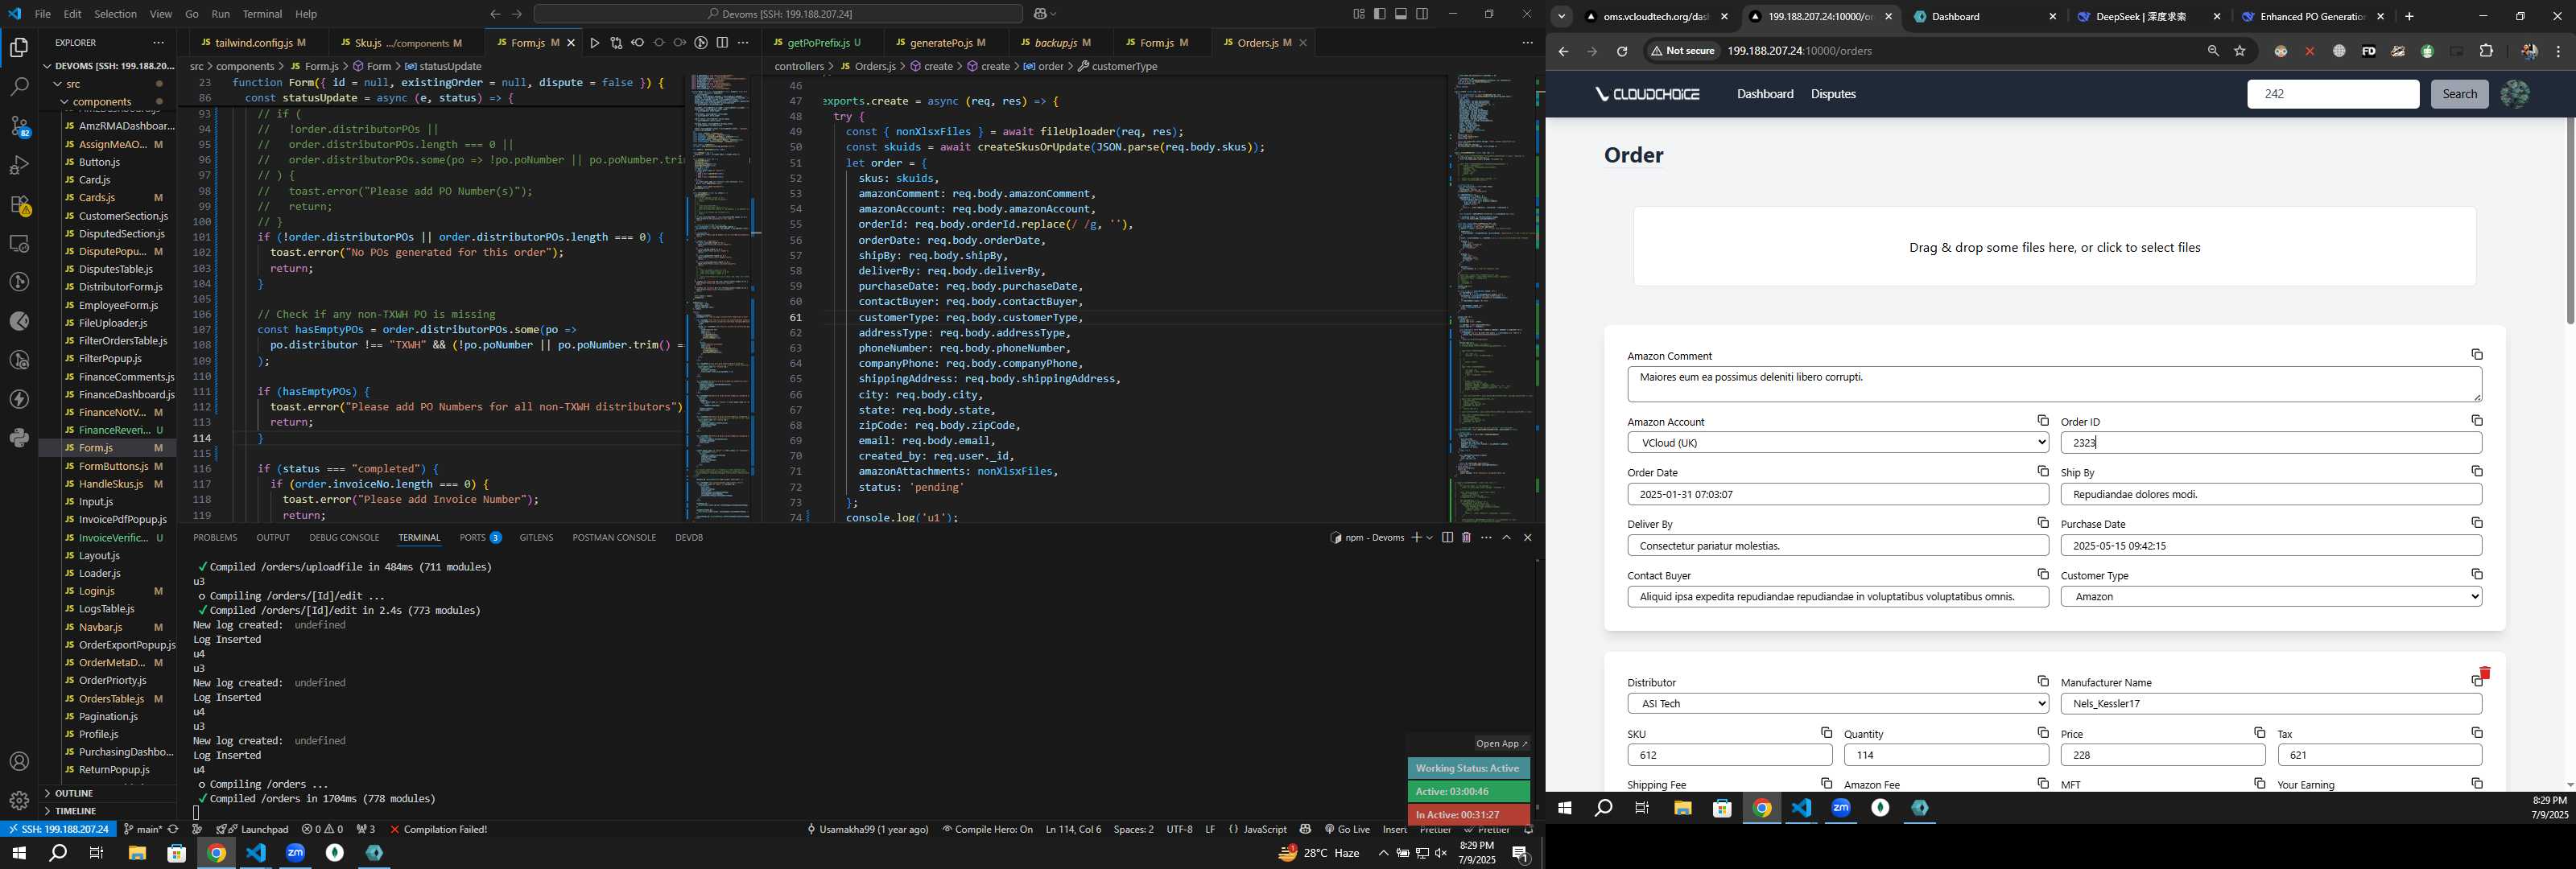Open the Accounts icon in the activity bar
The width and height of the screenshot is (2576, 869).
[19, 762]
